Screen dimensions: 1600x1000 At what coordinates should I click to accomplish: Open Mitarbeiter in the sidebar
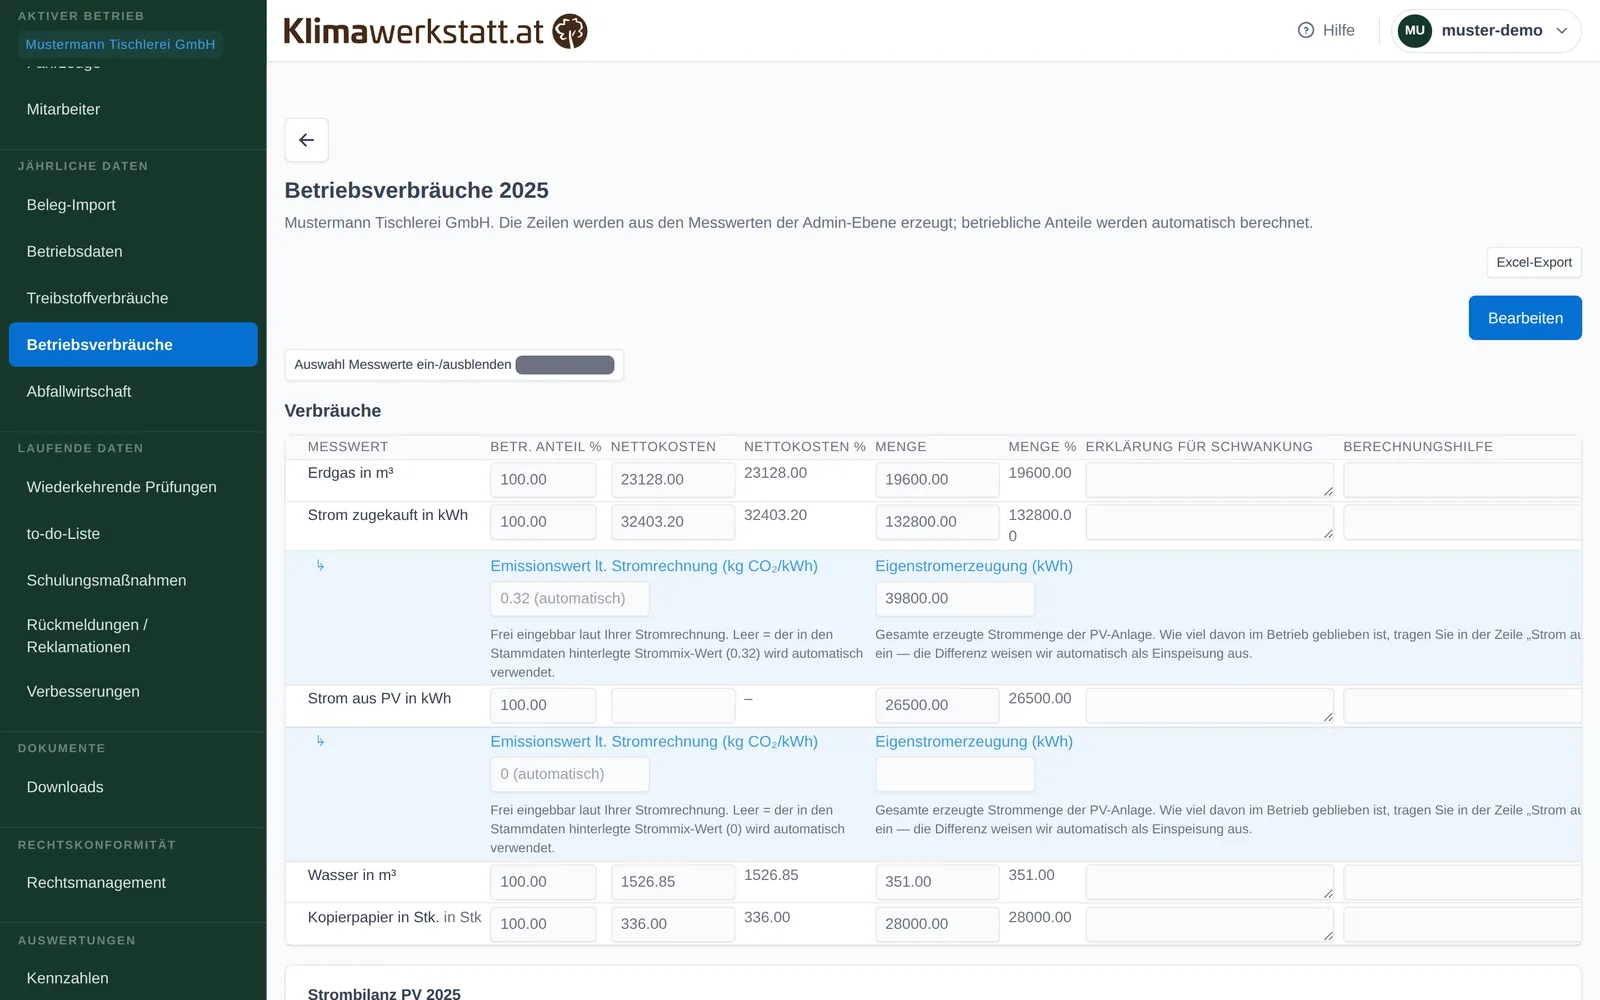[133, 109]
